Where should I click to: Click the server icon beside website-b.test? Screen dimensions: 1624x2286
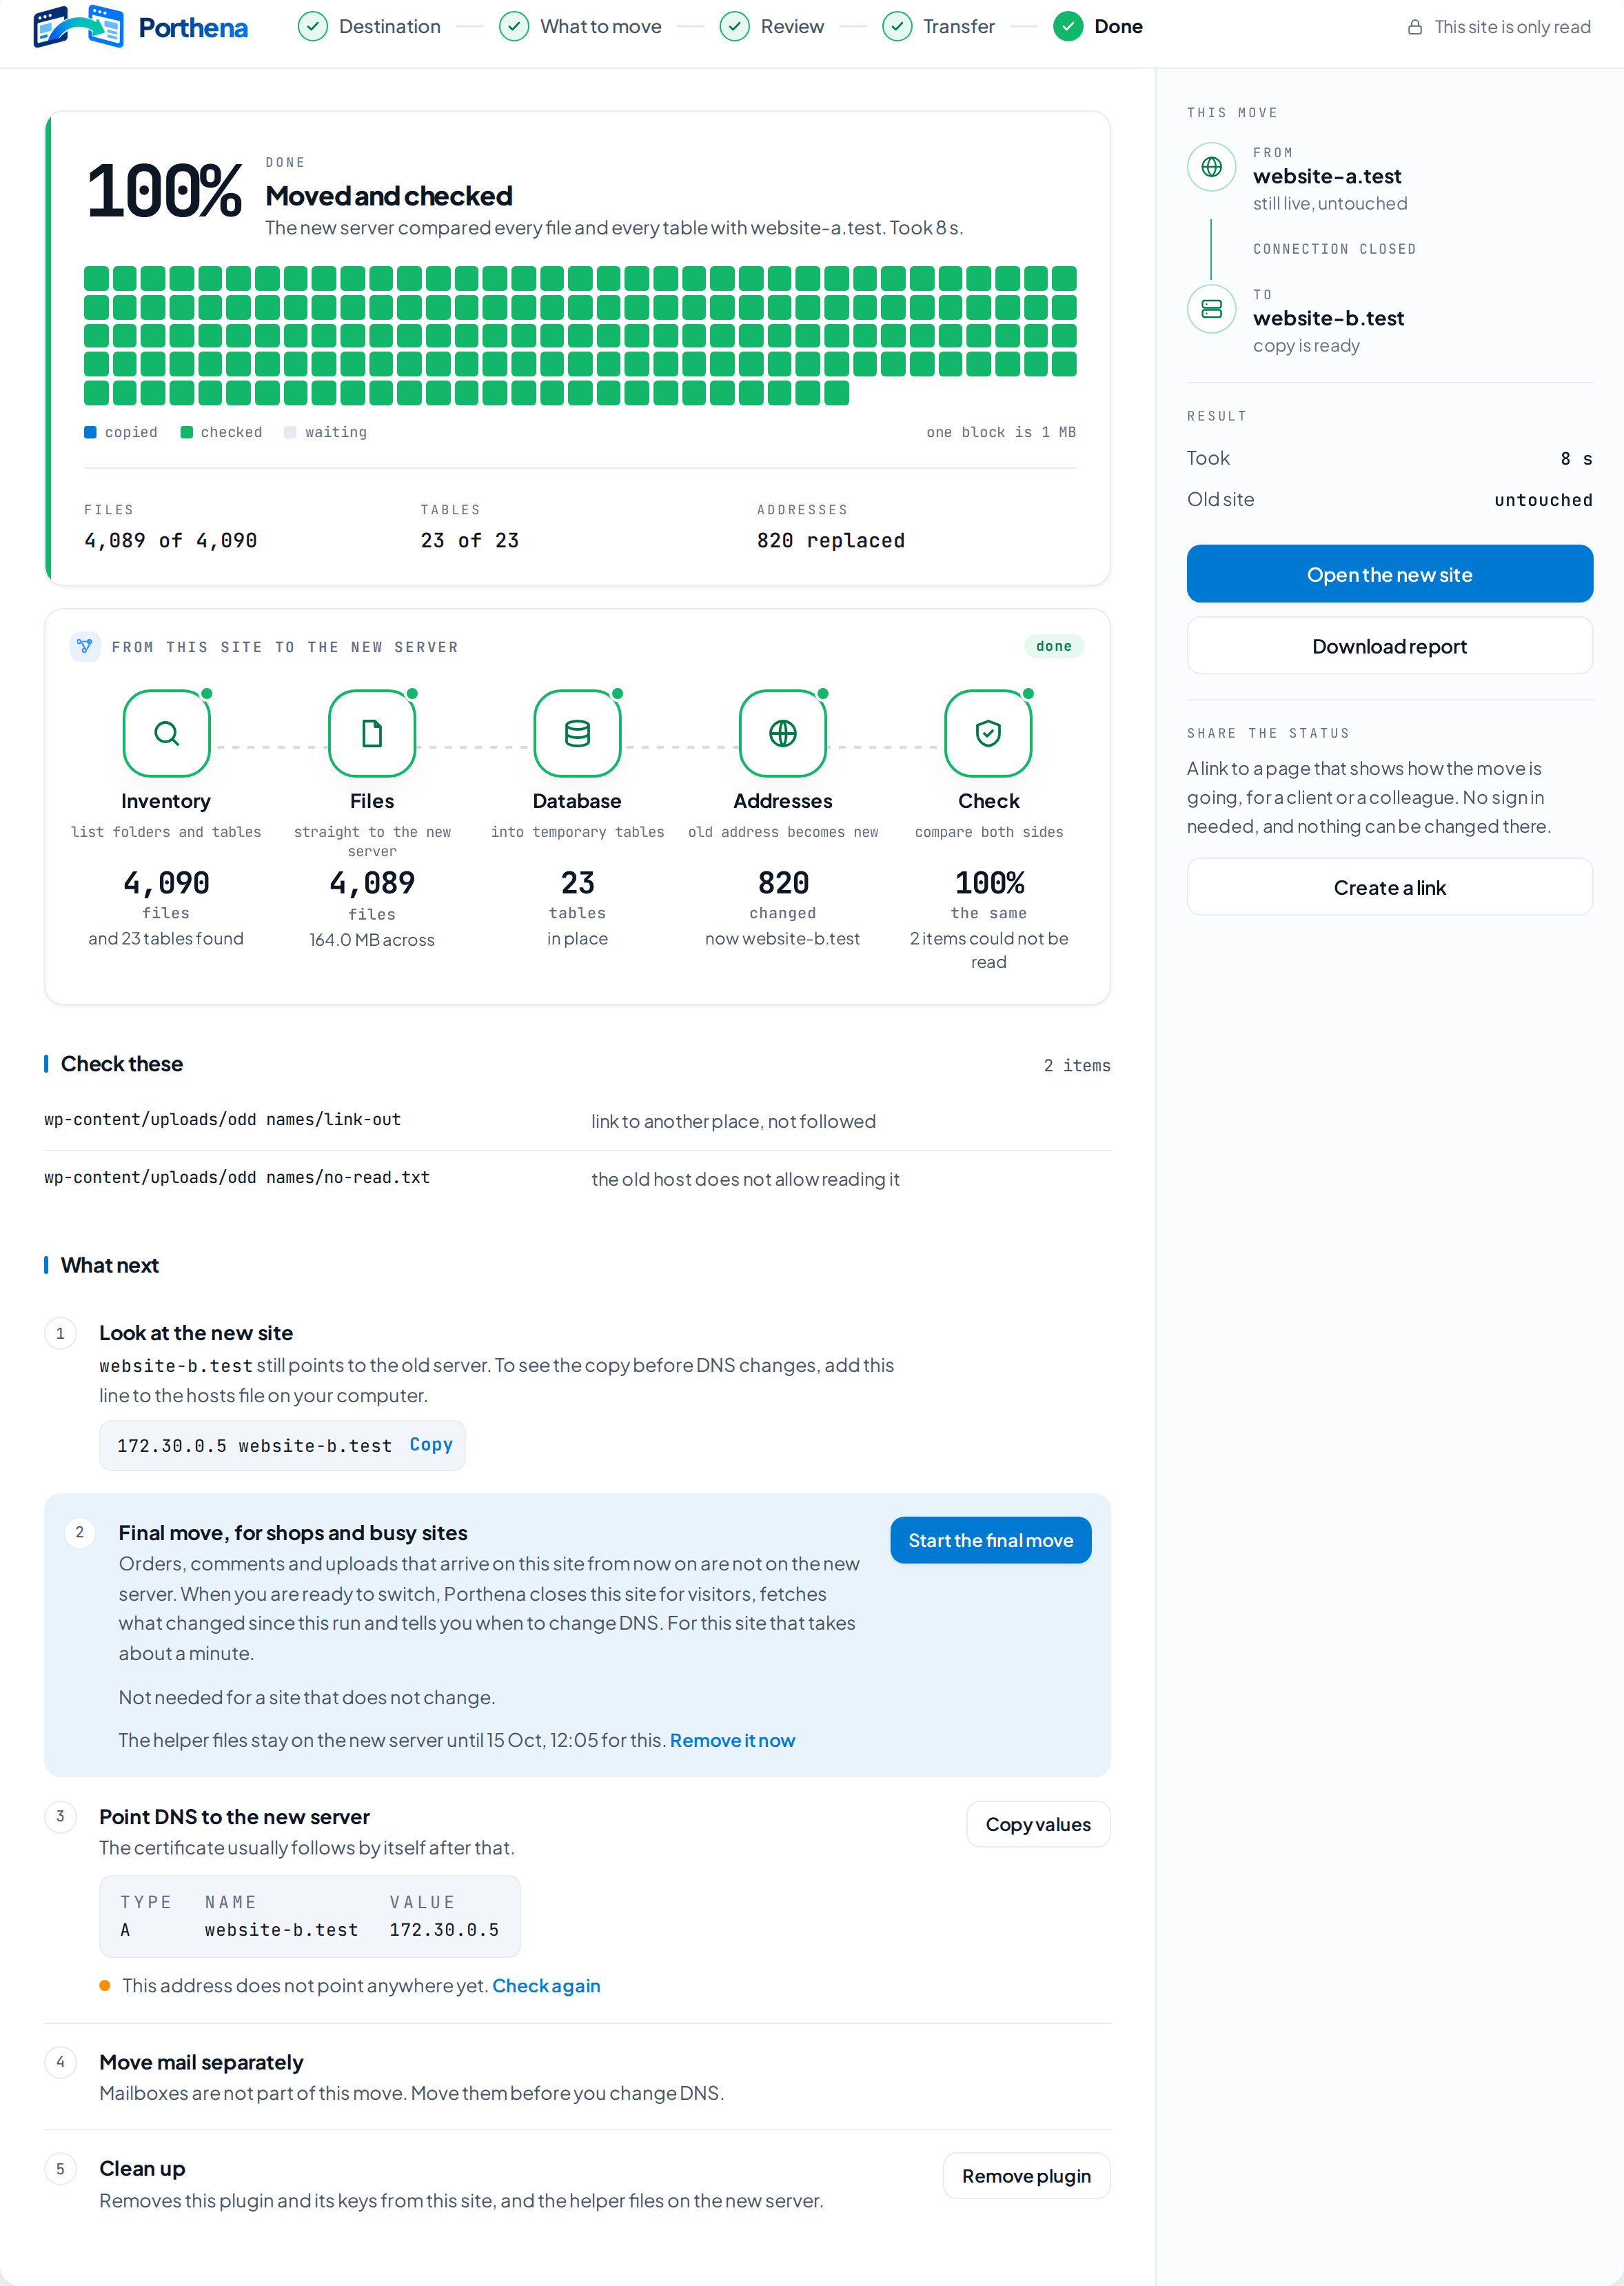pos(1211,309)
